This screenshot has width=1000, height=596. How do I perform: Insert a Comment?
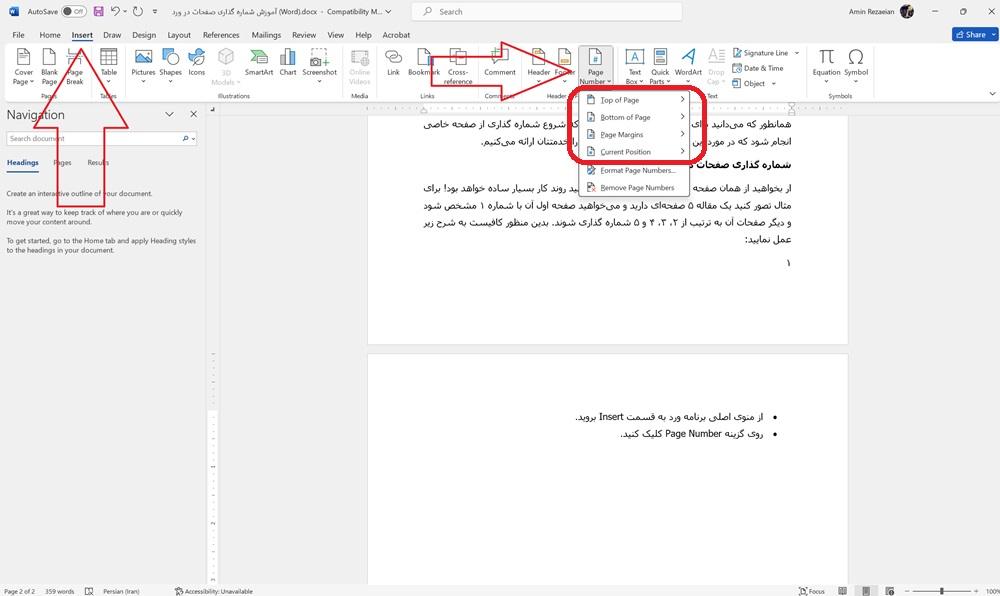click(x=499, y=62)
